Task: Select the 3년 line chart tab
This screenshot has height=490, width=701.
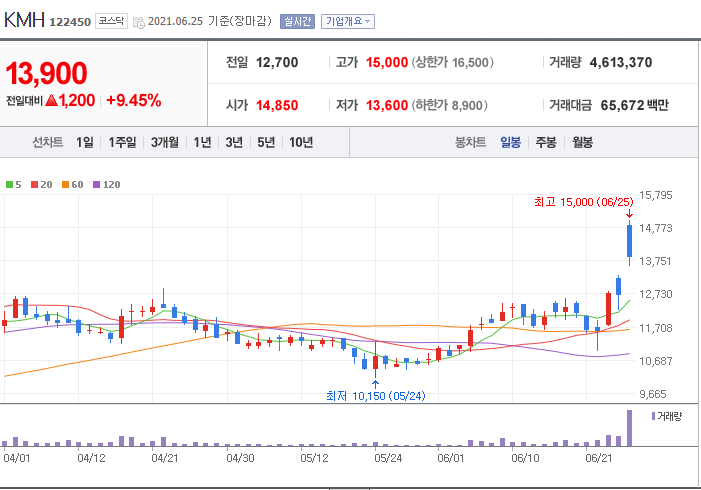Action: [234, 142]
